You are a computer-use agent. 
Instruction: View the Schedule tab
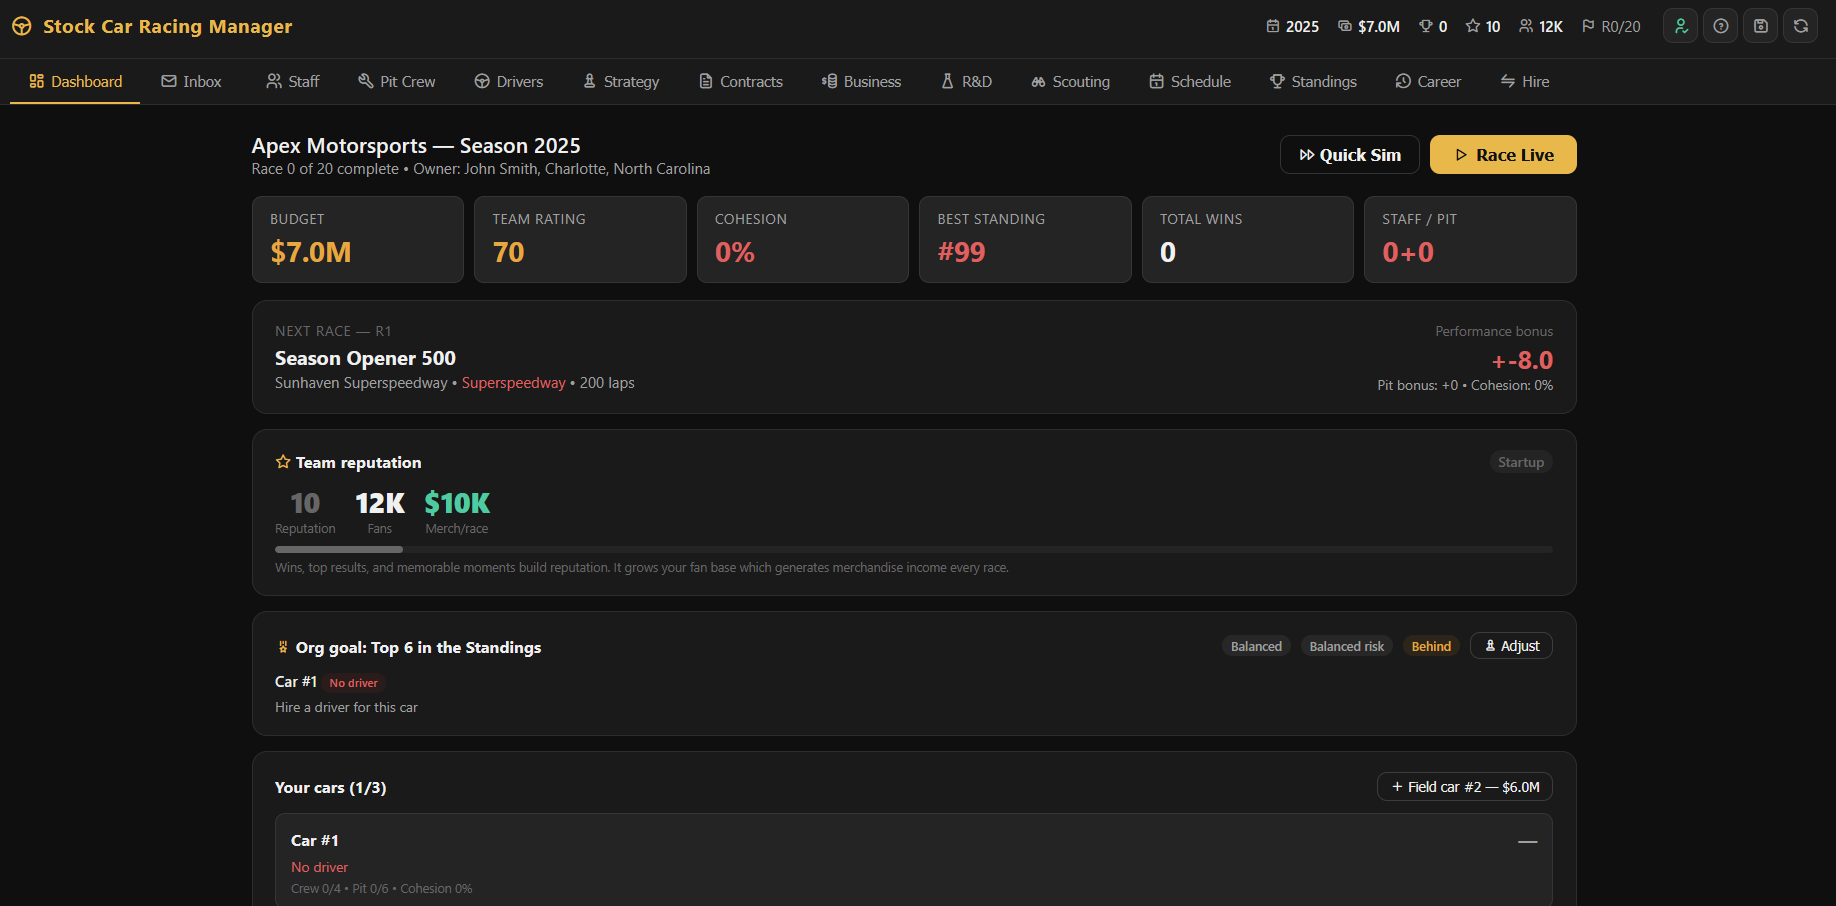(1190, 82)
